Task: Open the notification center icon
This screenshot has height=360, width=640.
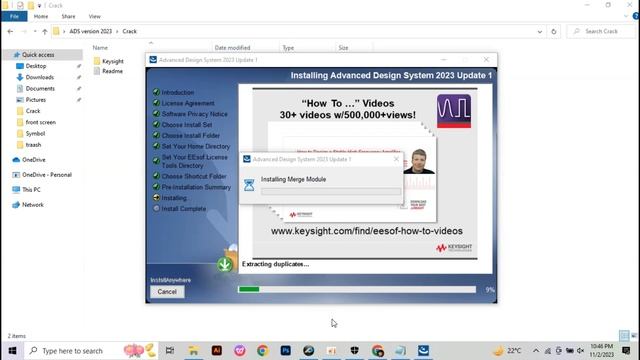Action: pos(626,351)
